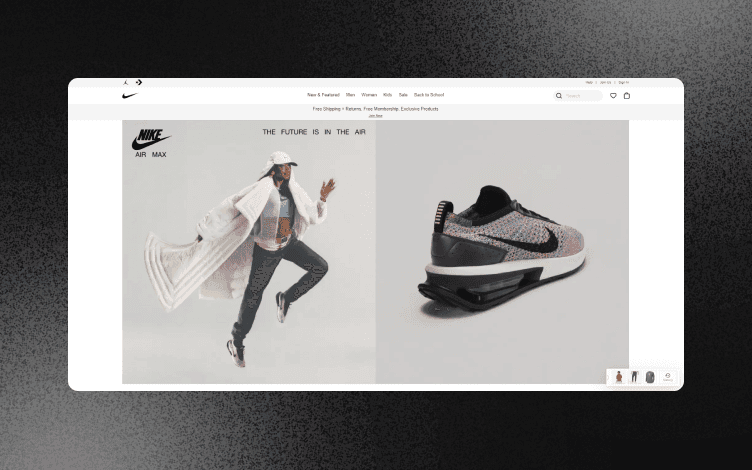This screenshot has width=752, height=470.
Task: Click the Join Us link
Action: tap(605, 82)
